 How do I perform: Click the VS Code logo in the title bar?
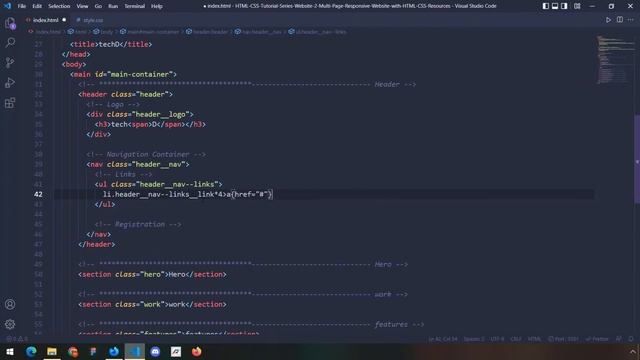7,6
